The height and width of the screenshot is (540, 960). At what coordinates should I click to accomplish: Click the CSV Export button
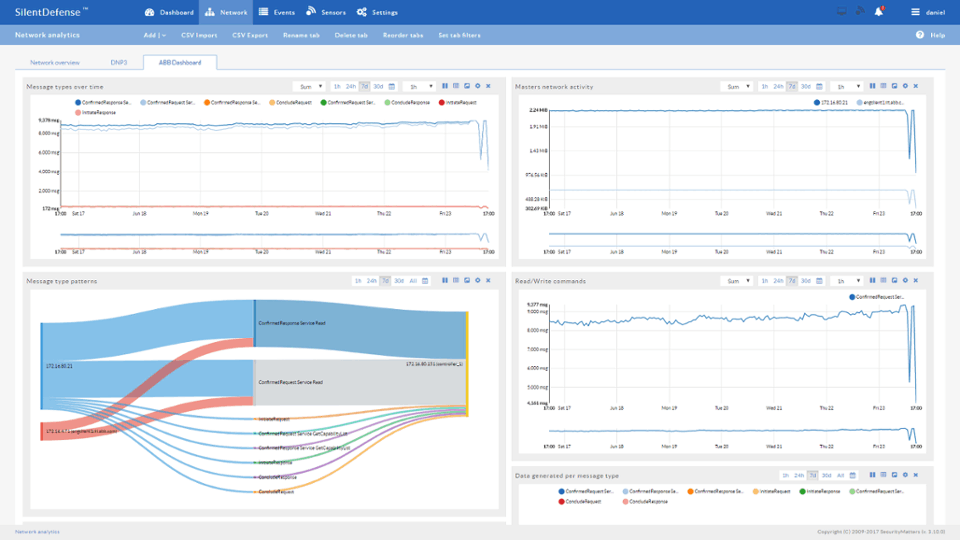250,35
